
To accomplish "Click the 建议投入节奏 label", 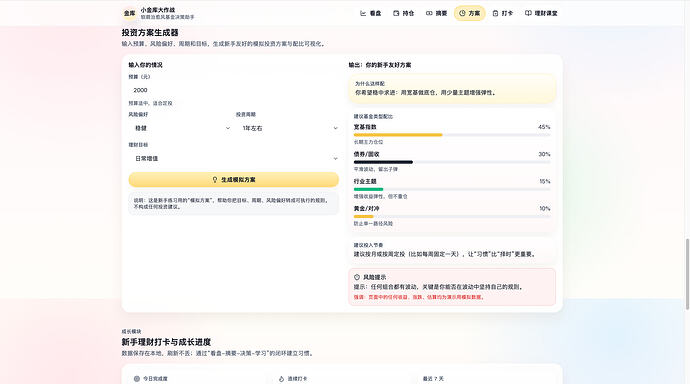I will click(368, 245).
